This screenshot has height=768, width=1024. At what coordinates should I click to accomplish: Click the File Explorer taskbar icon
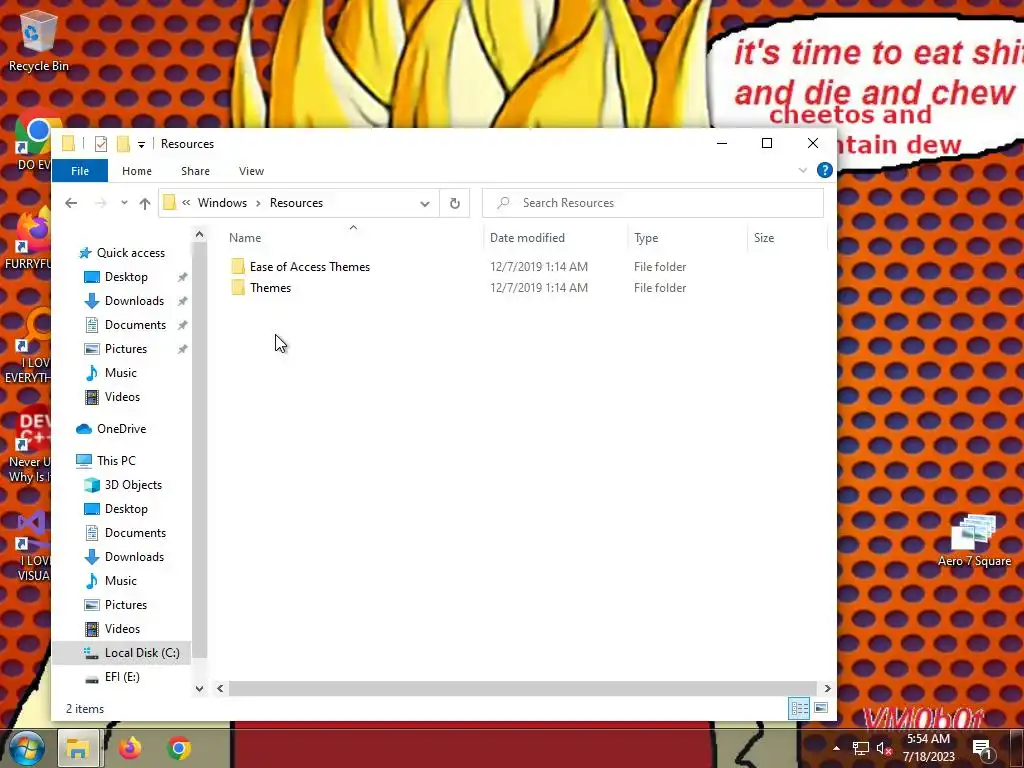click(78, 748)
